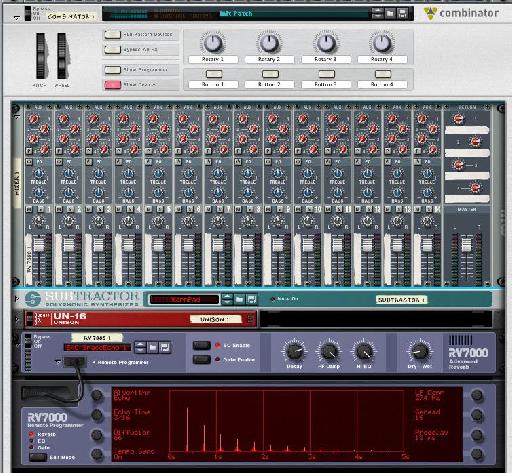This screenshot has height=473, width=512.
Task: Toggle Combinator Button 4
Action: 383,74
